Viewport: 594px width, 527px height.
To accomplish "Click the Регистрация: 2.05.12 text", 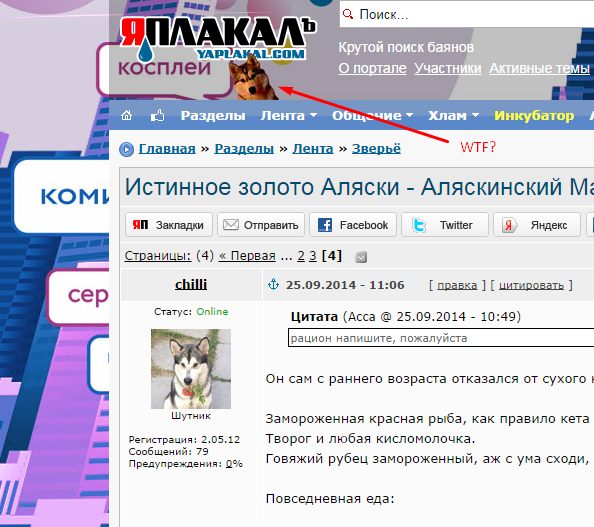I will tap(184, 439).
